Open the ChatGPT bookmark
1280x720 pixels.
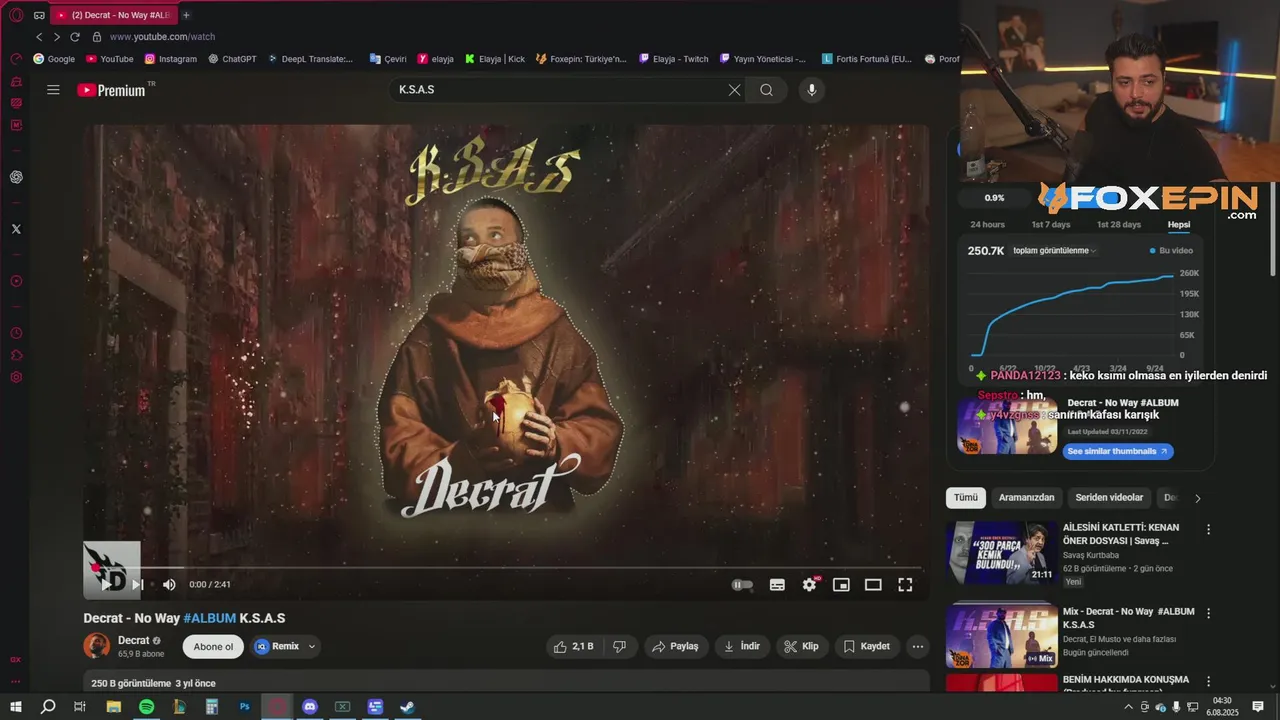point(232,59)
